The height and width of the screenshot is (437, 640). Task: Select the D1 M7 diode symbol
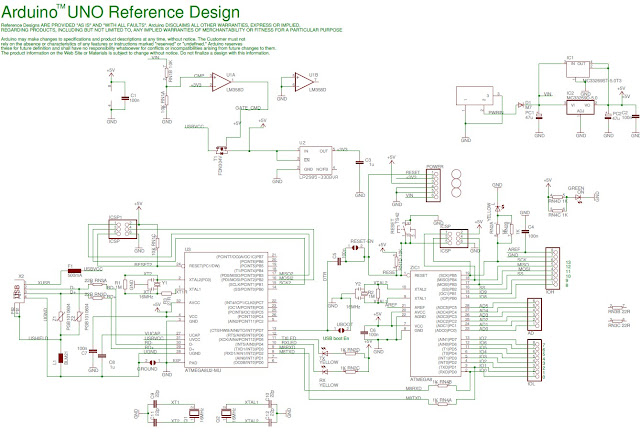tap(520, 105)
